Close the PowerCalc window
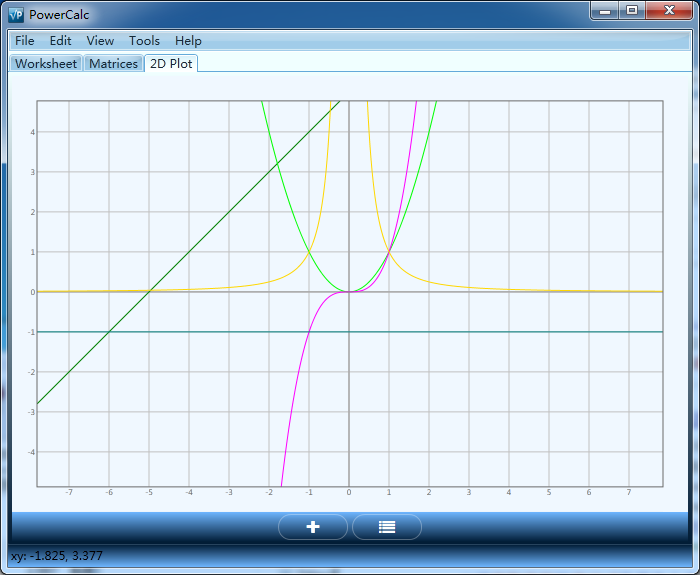This screenshot has height=575, width=700. tap(668, 11)
